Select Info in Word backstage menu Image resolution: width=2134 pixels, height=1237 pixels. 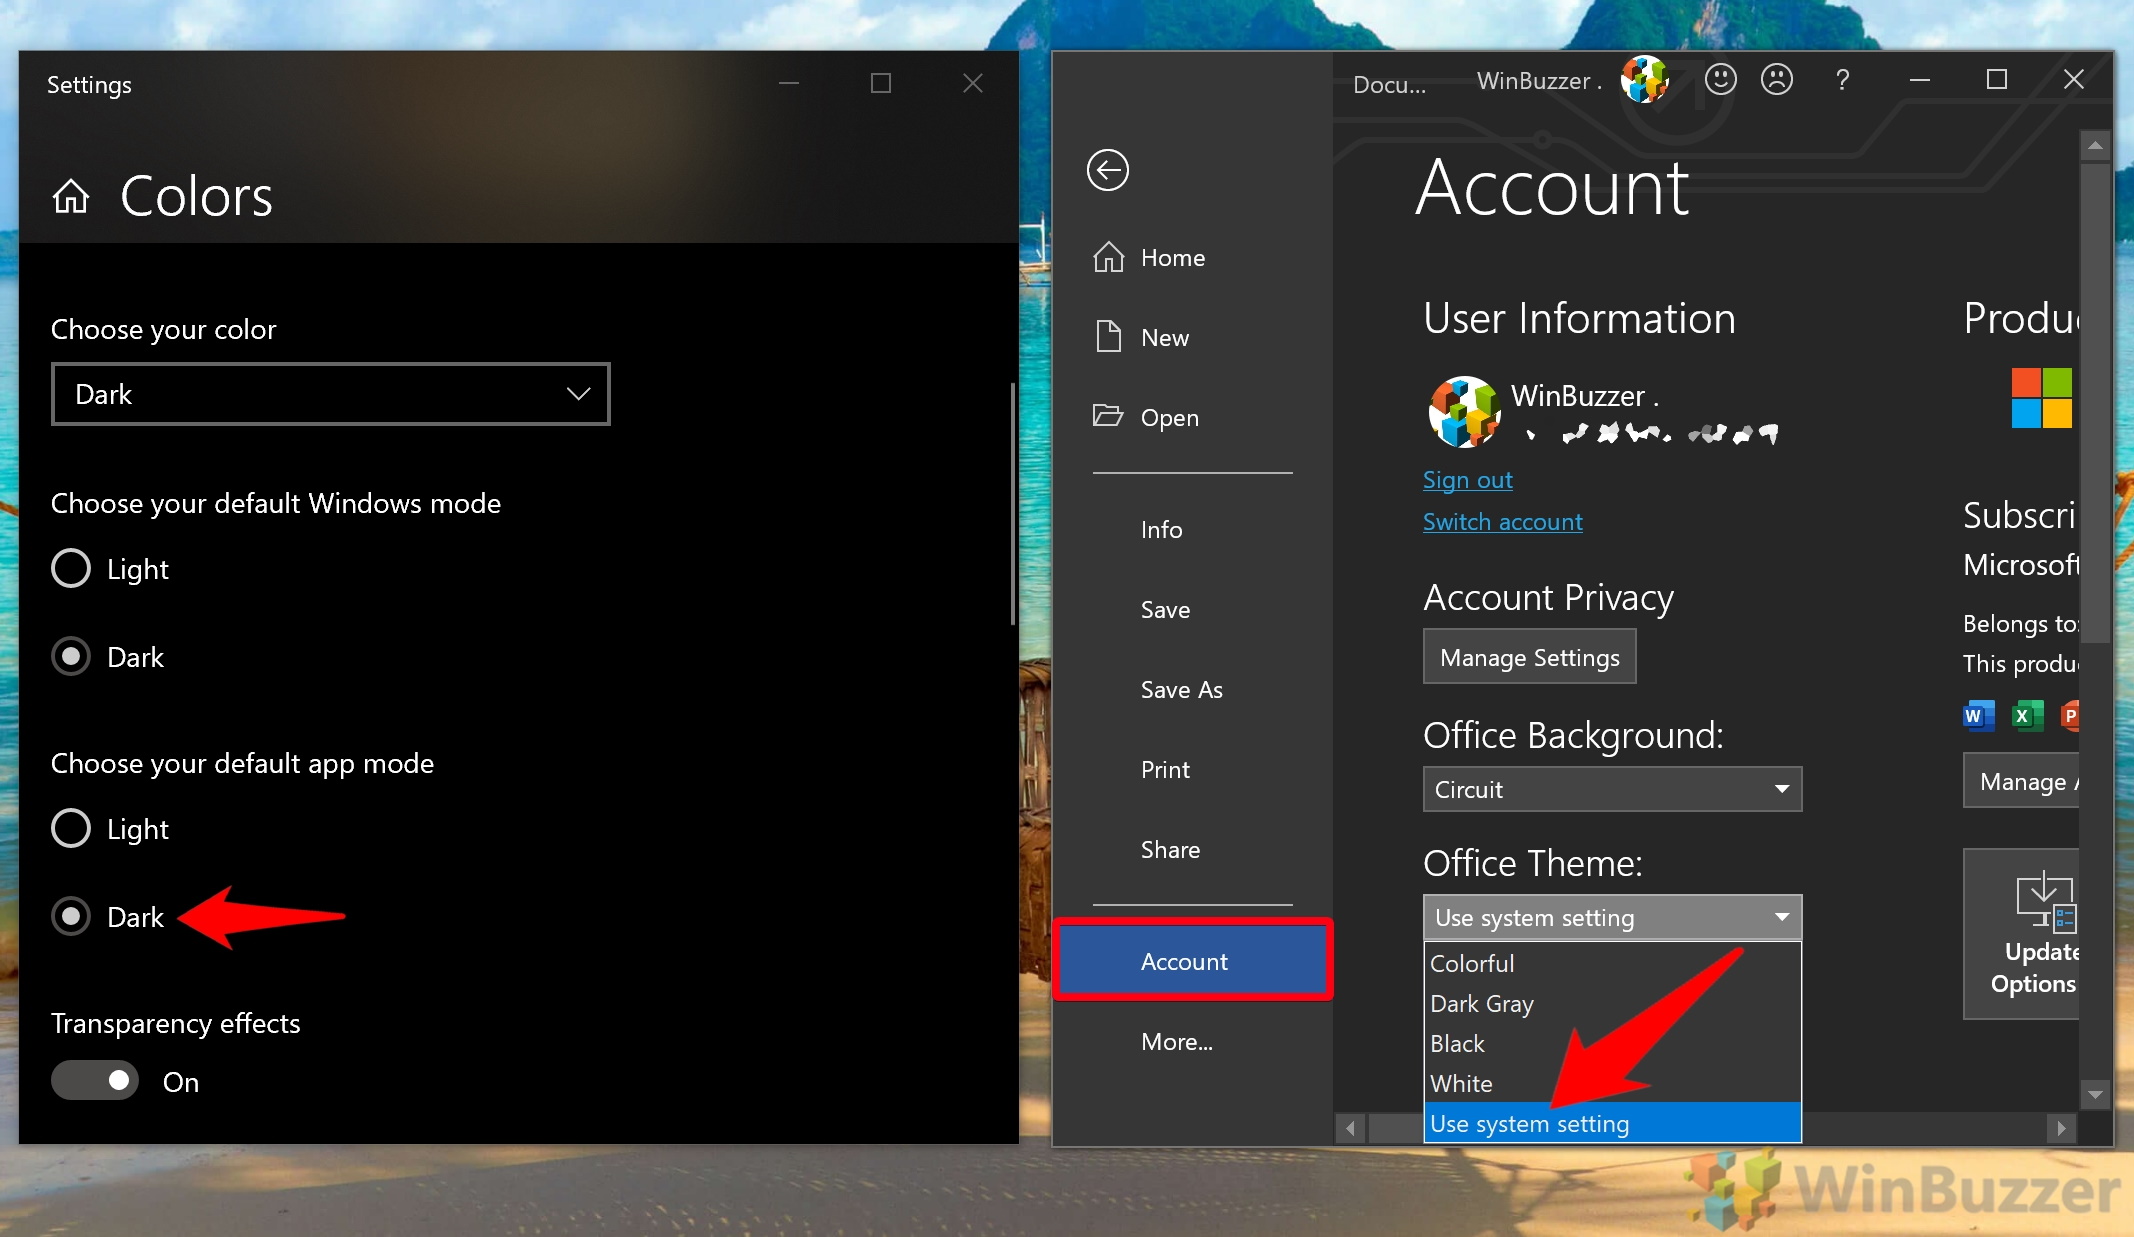click(1192, 529)
